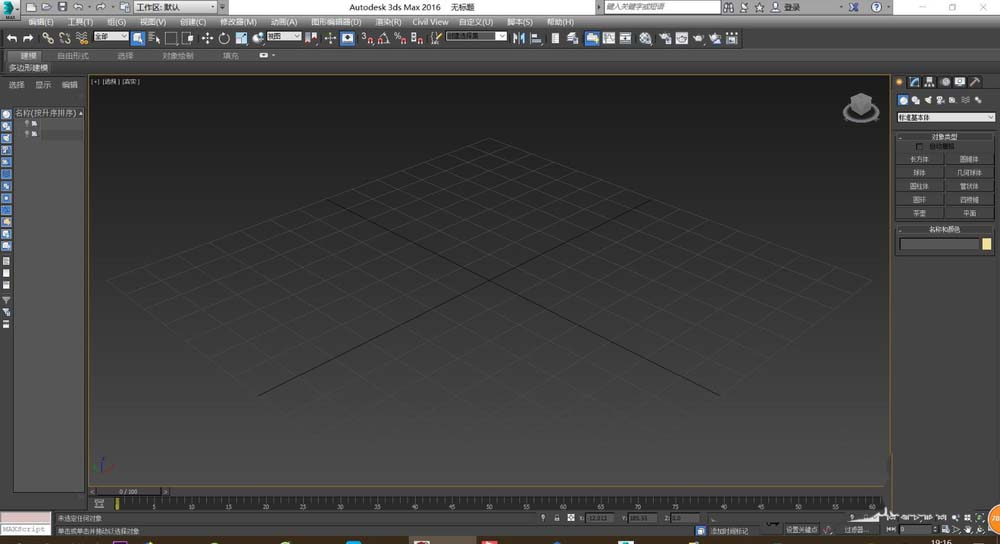Activate the Select and Rotate tool
The image size is (1000, 544).
(x=224, y=38)
